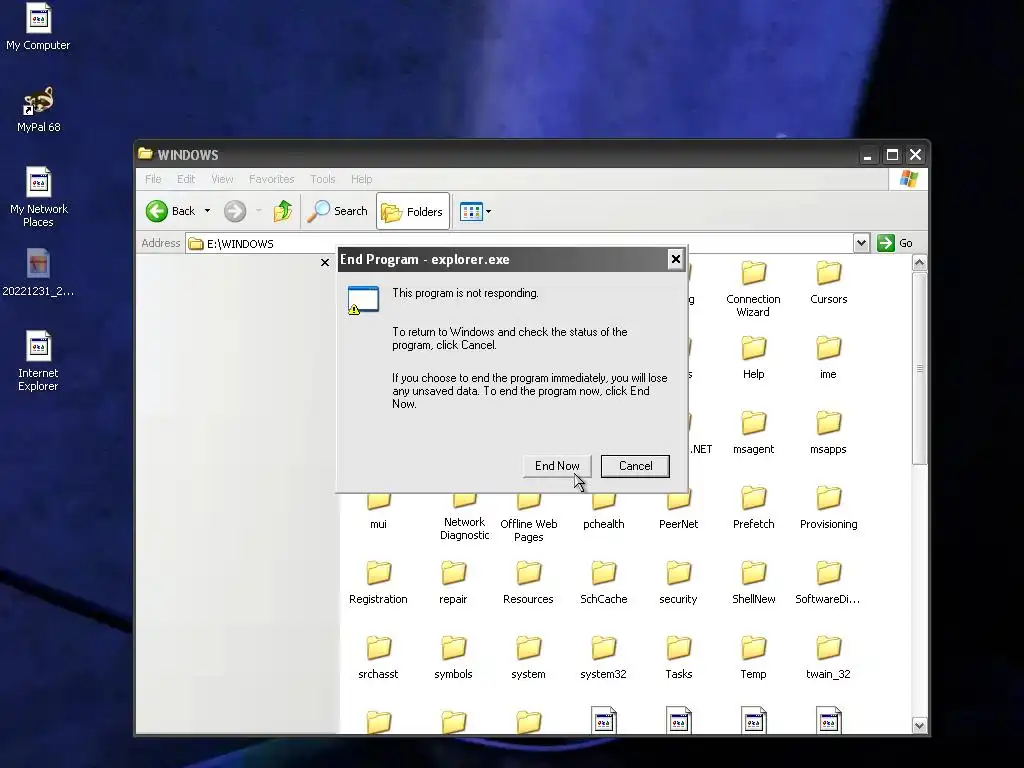This screenshot has height=768, width=1024.
Task: Open the Views dropdown button
Action: 475,212
